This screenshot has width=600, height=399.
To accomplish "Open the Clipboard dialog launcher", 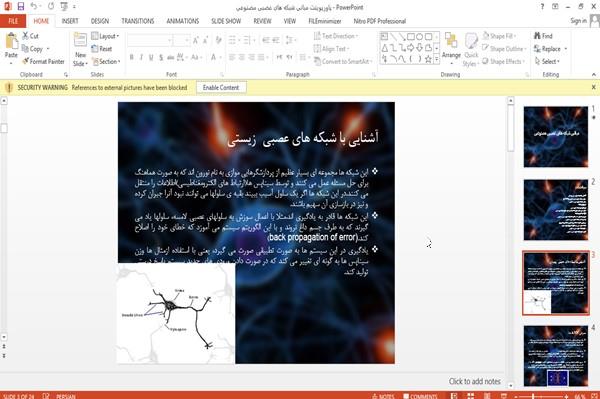I will [x=66, y=75].
